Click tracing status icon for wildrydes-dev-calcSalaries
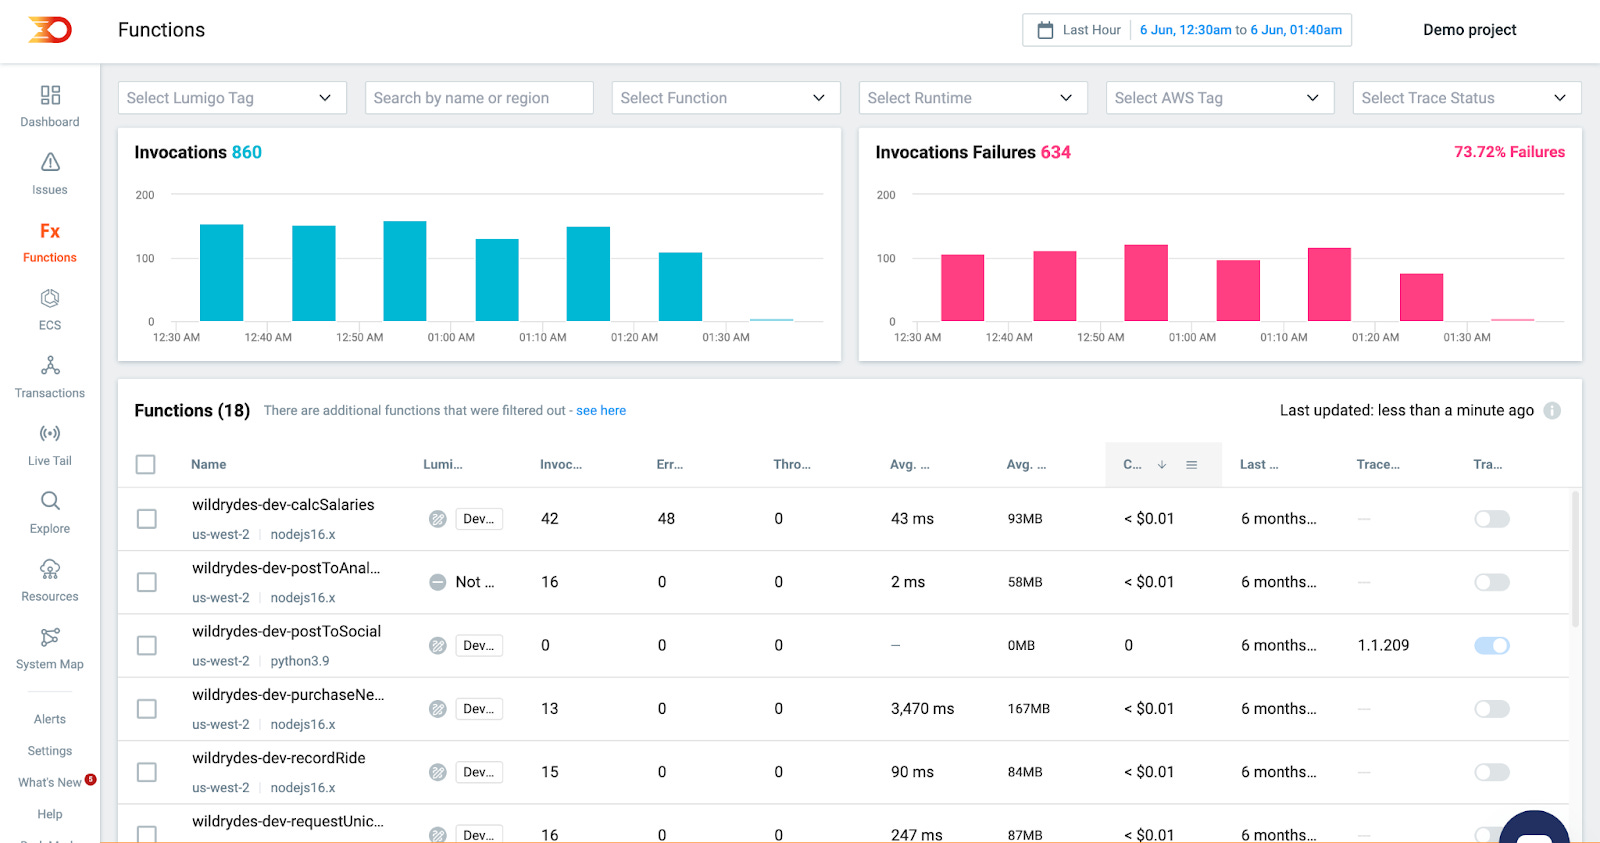The width and height of the screenshot is (1600, 843). pyautogui.click(x=438, y=519)
